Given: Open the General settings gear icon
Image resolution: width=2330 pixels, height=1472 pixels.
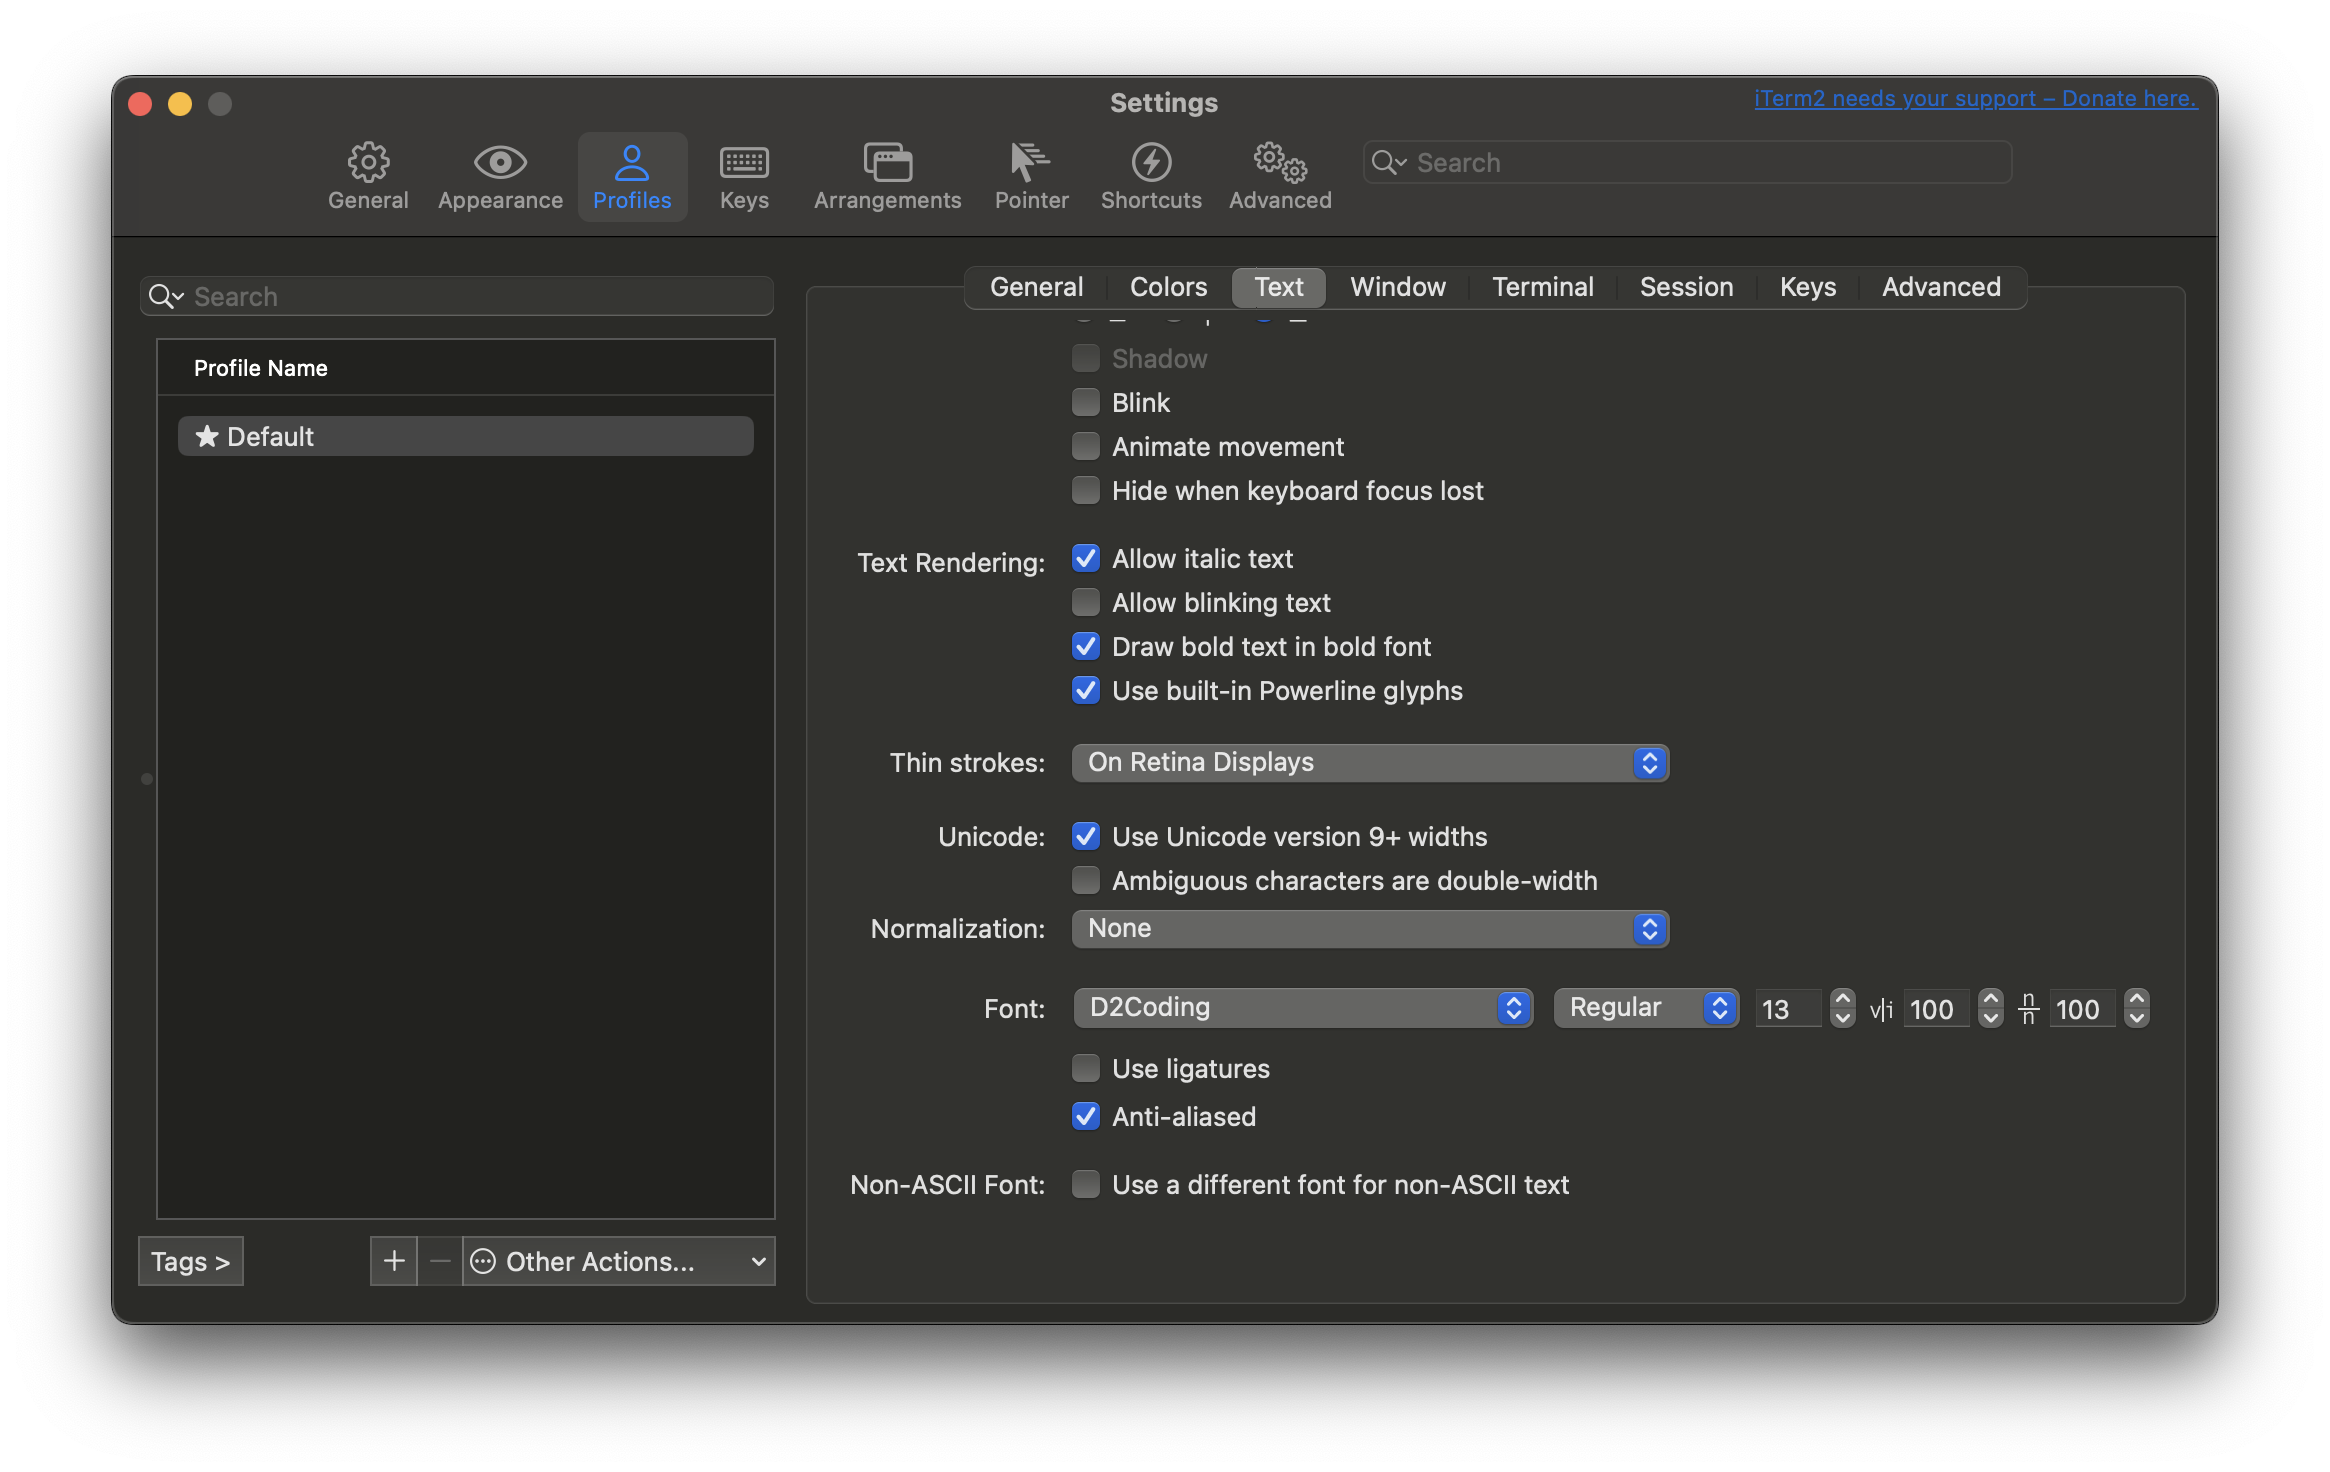Looking at the screenshot, I should pos(368,163).
